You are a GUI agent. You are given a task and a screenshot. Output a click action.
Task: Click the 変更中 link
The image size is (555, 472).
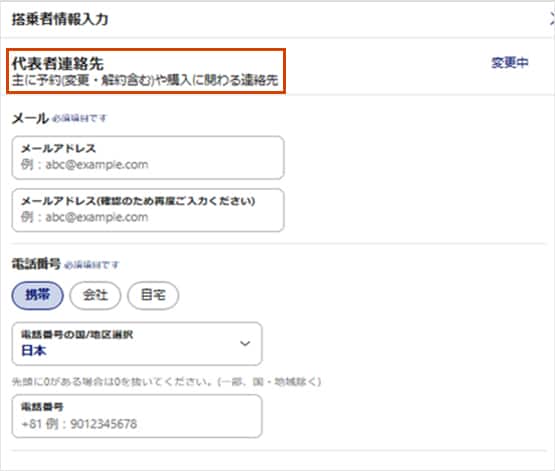pos(510,63)
